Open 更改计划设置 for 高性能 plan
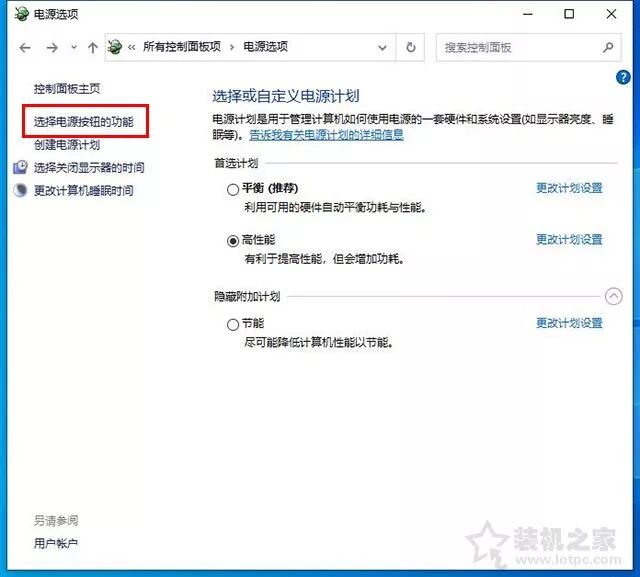The width and height of the screenshot is (640, 577). click(569, 240)
